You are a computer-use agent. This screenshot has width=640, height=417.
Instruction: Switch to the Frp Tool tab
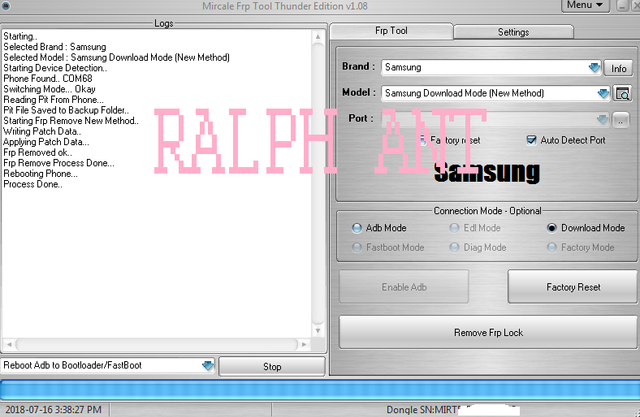click(391, 31)
